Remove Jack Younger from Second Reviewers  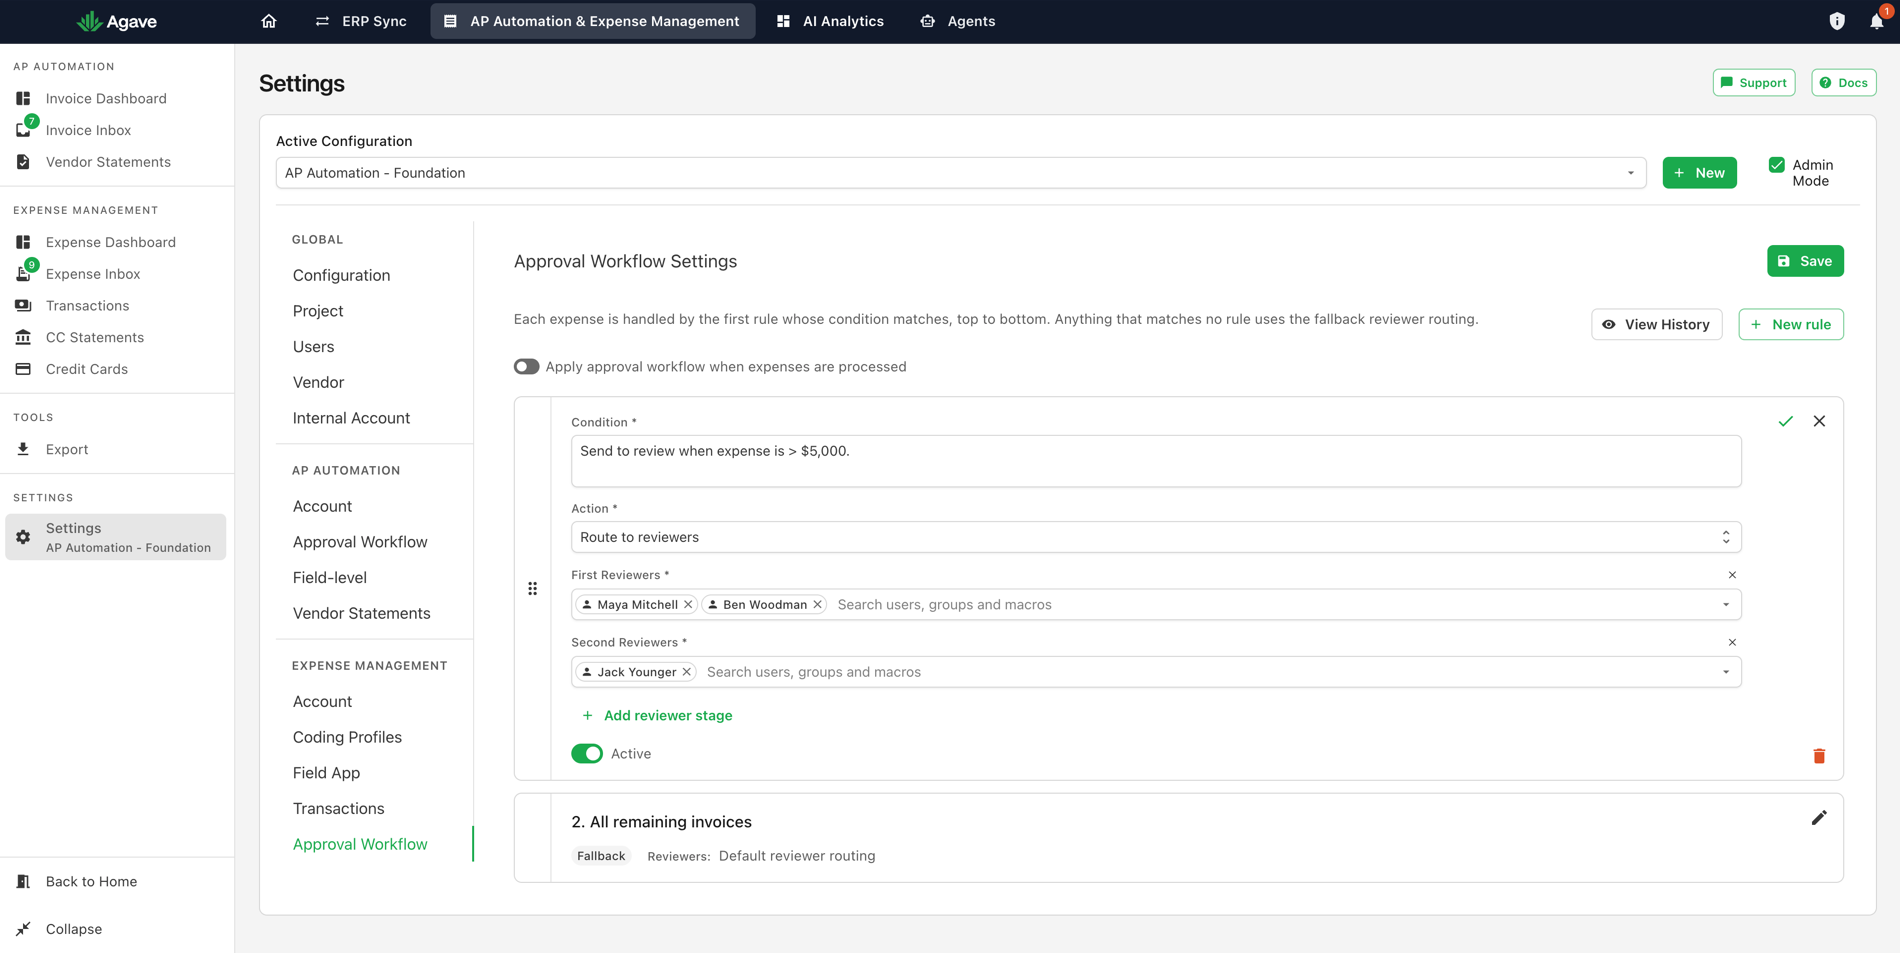coord(687,672)
